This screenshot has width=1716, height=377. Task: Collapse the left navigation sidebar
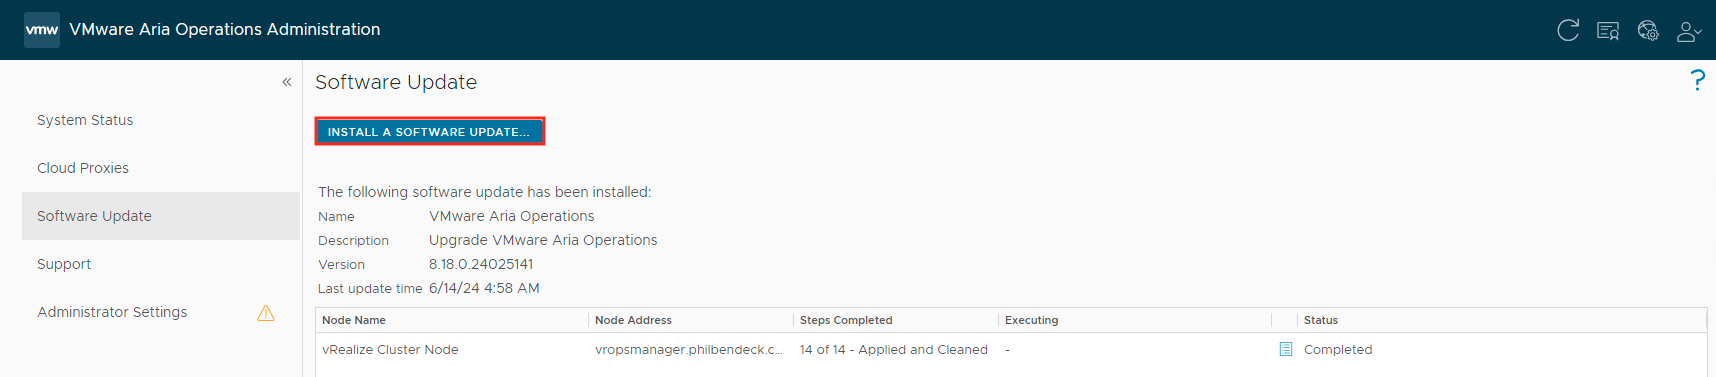(x=287, y=82)
